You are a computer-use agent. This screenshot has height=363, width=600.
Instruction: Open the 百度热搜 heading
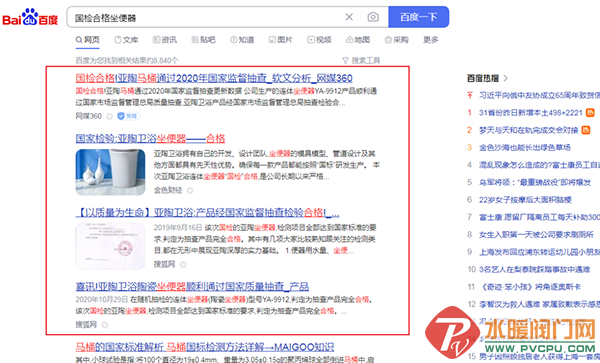click(483, 78)
